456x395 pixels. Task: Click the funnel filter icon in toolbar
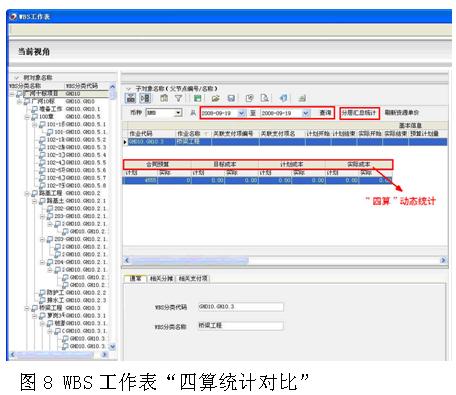179,98
